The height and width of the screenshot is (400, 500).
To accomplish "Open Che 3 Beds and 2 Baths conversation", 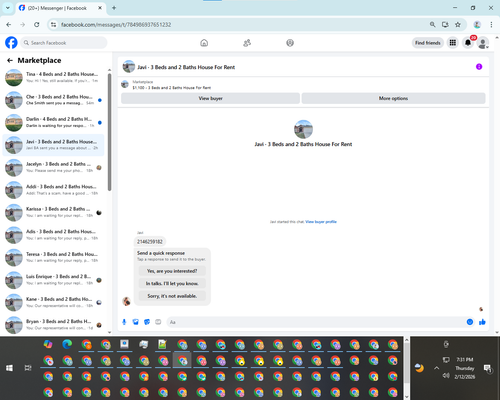I will (x=53, y=100).
